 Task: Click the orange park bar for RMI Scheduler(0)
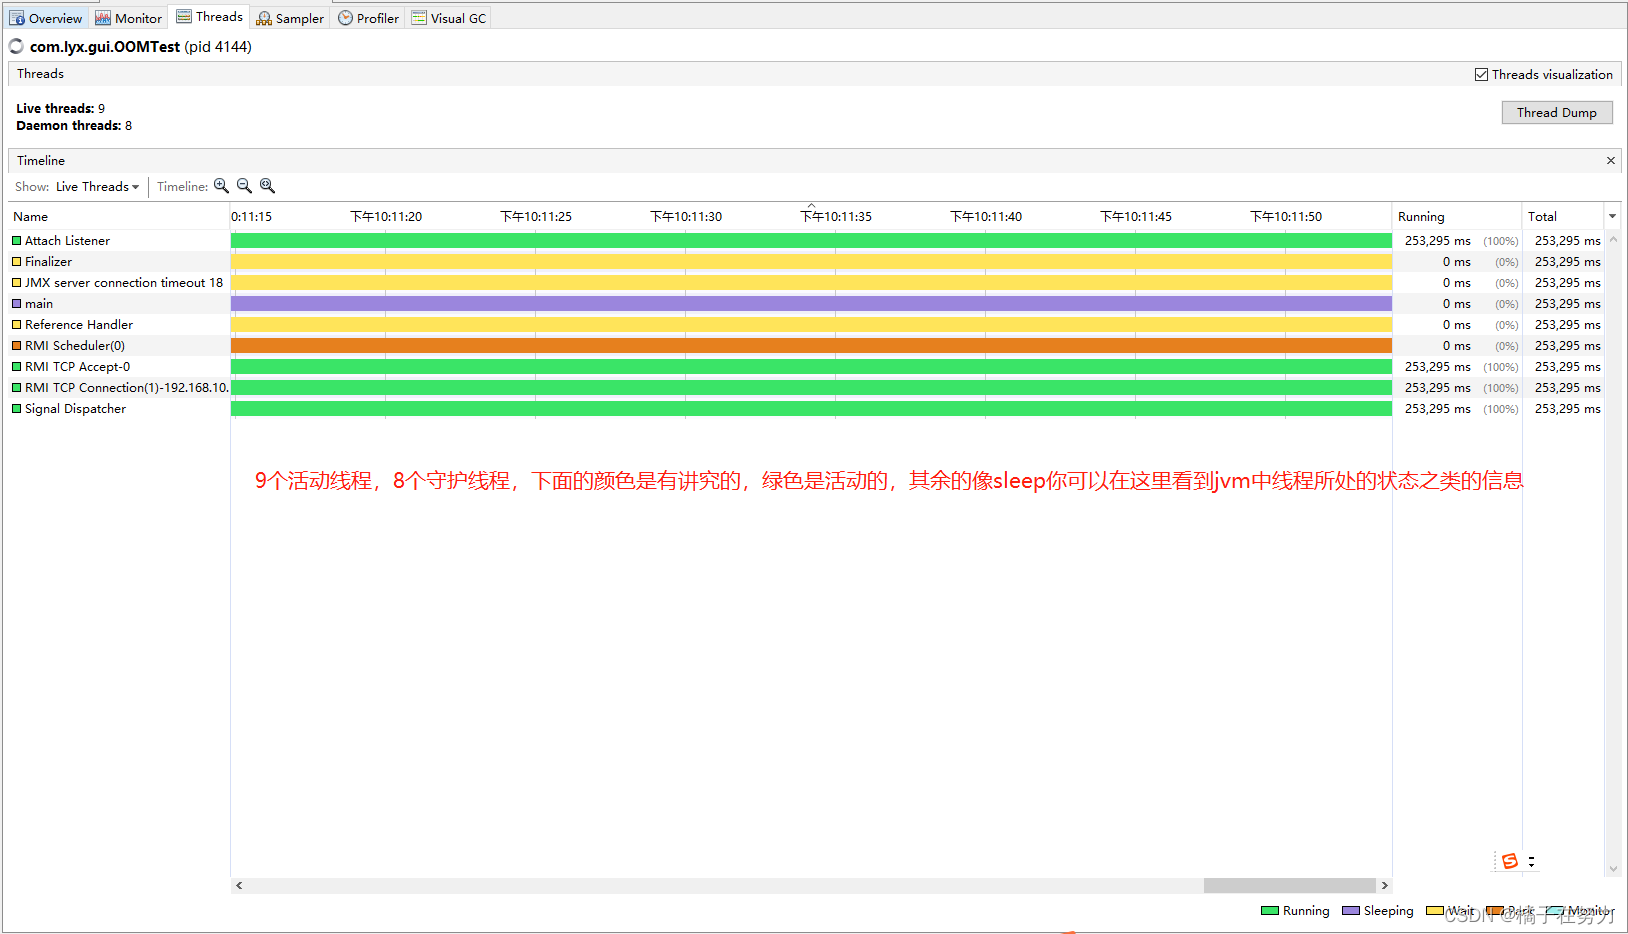(811, 346)
